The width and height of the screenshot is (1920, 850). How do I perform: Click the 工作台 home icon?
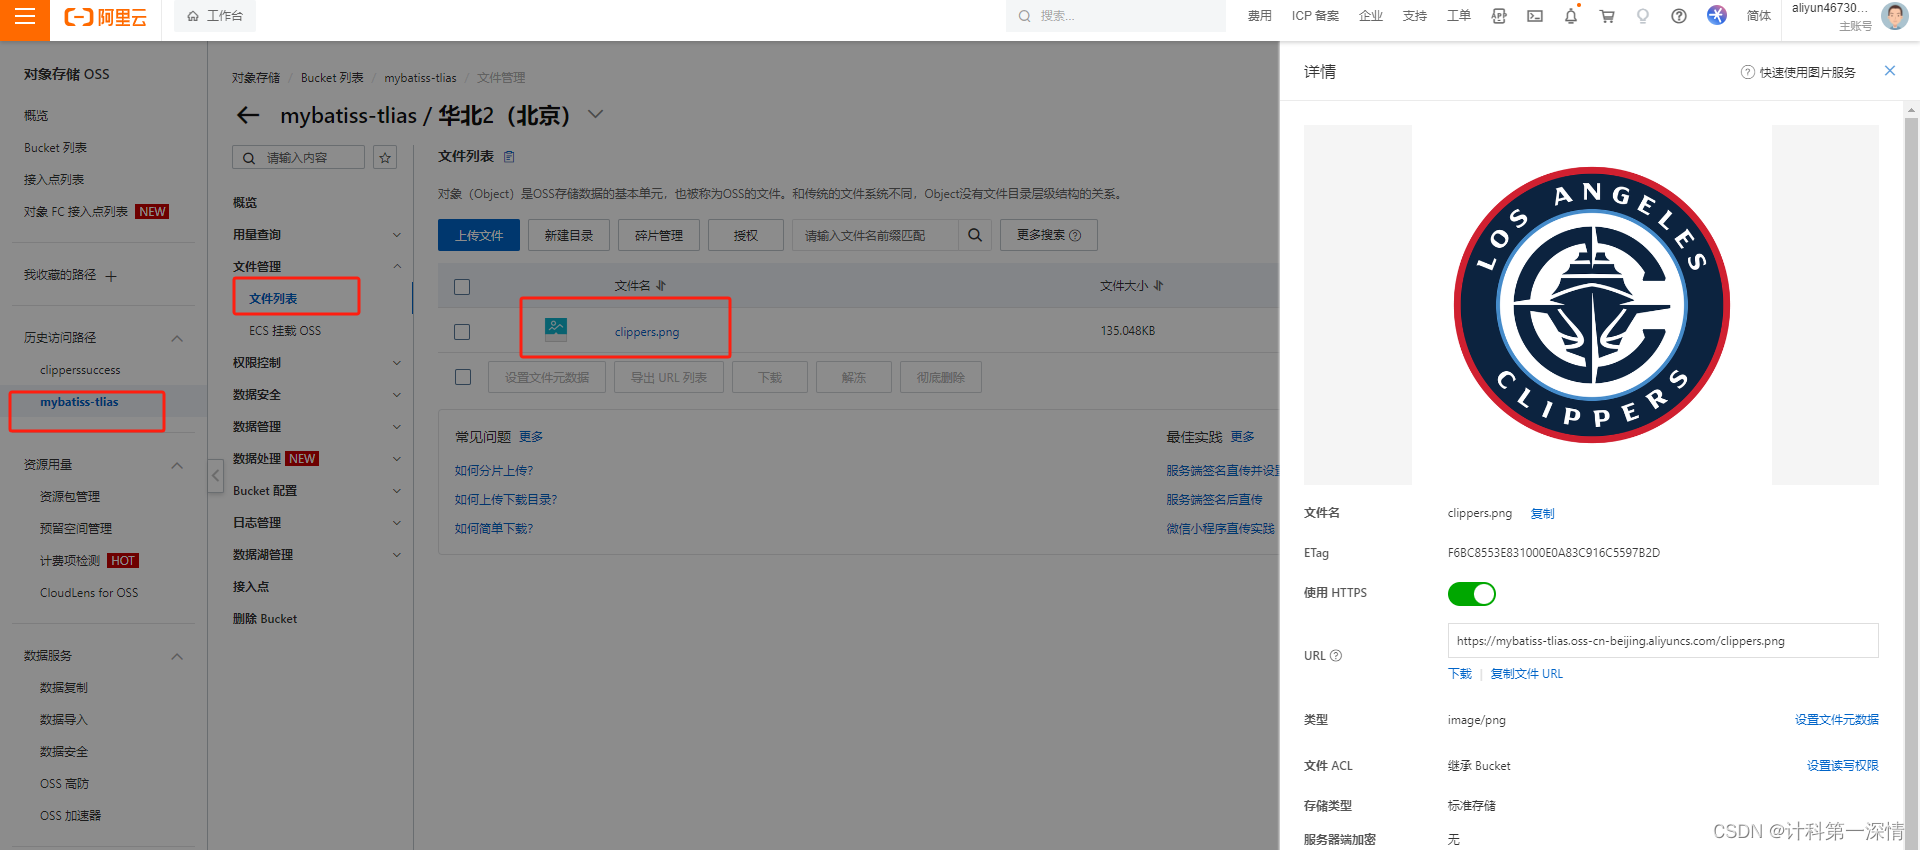pyautogui.click(x=193, y=16)
